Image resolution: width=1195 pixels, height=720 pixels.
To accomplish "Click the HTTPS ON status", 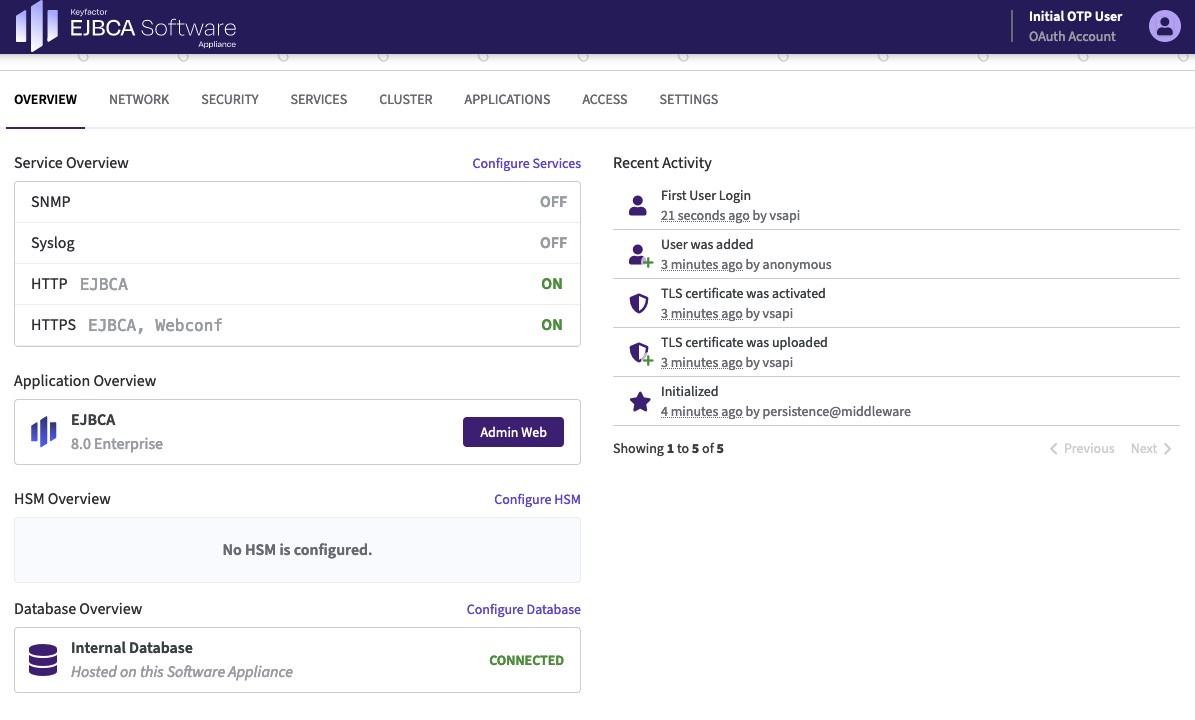I will pyautogui.click(x=552, y=325).
